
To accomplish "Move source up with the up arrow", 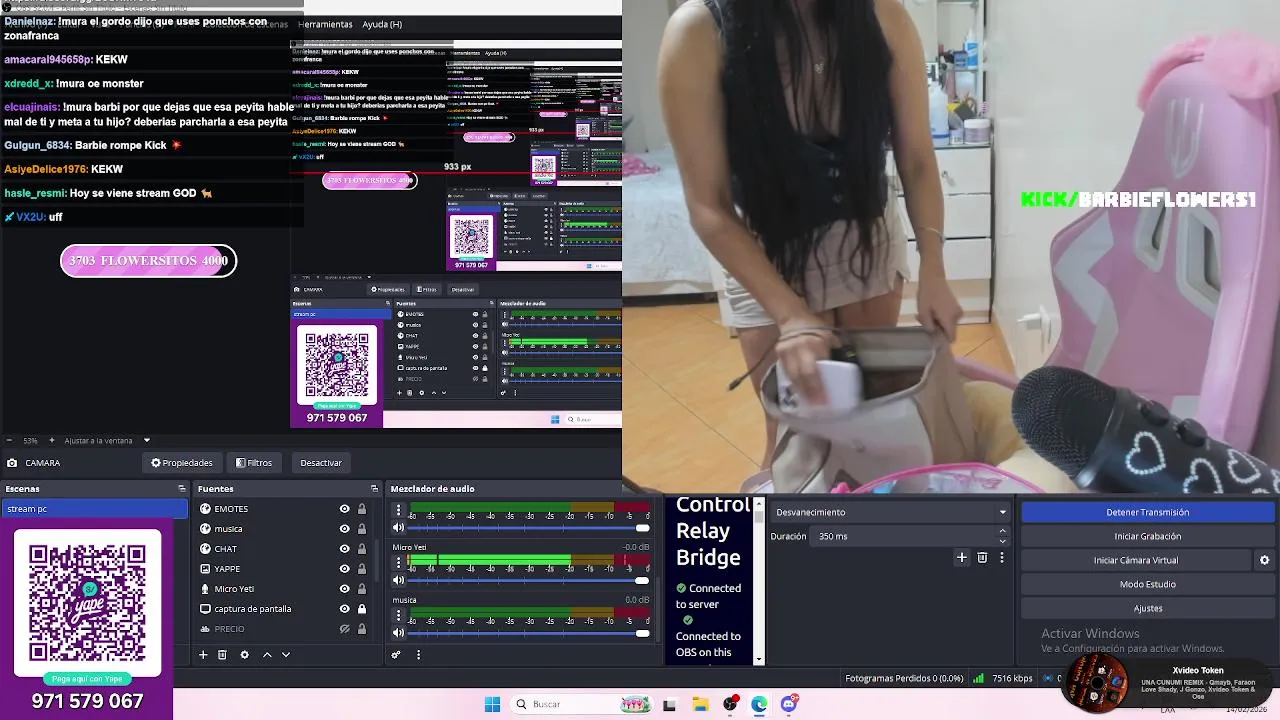I will [267, 655].
